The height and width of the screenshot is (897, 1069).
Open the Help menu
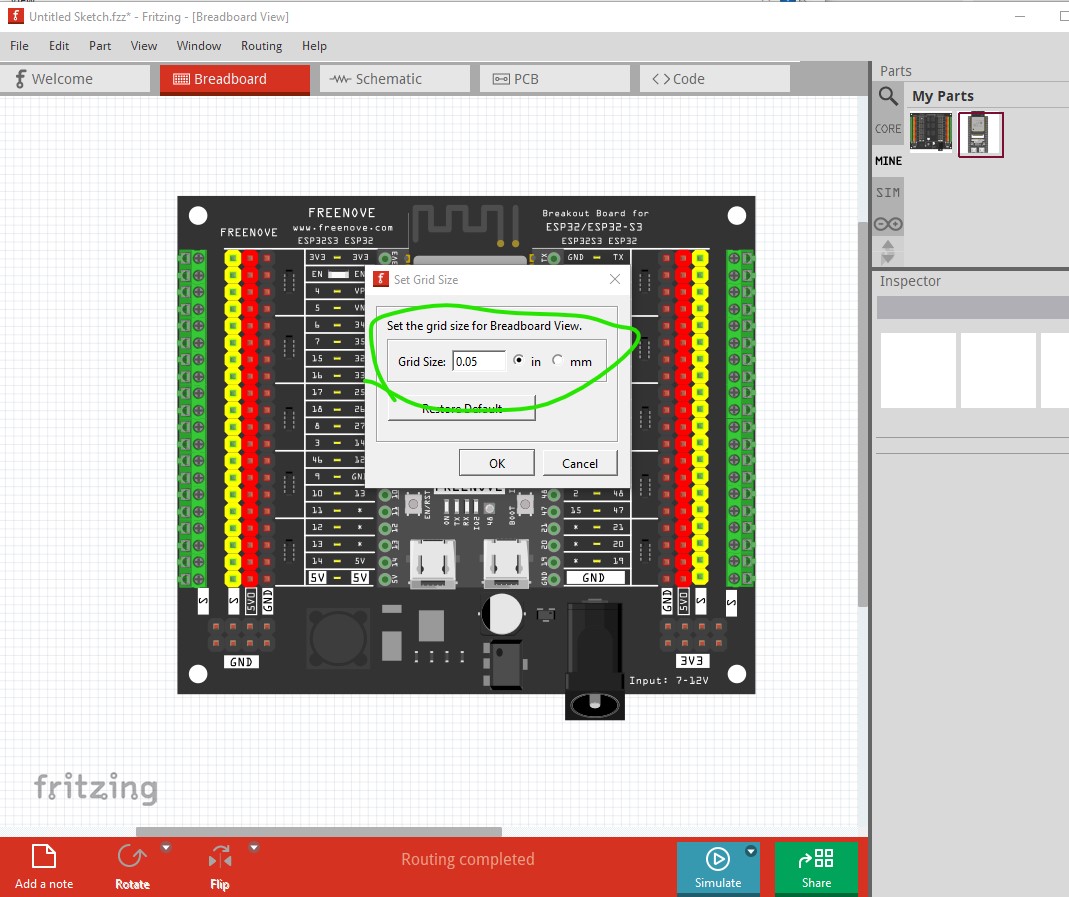[314, 46]
